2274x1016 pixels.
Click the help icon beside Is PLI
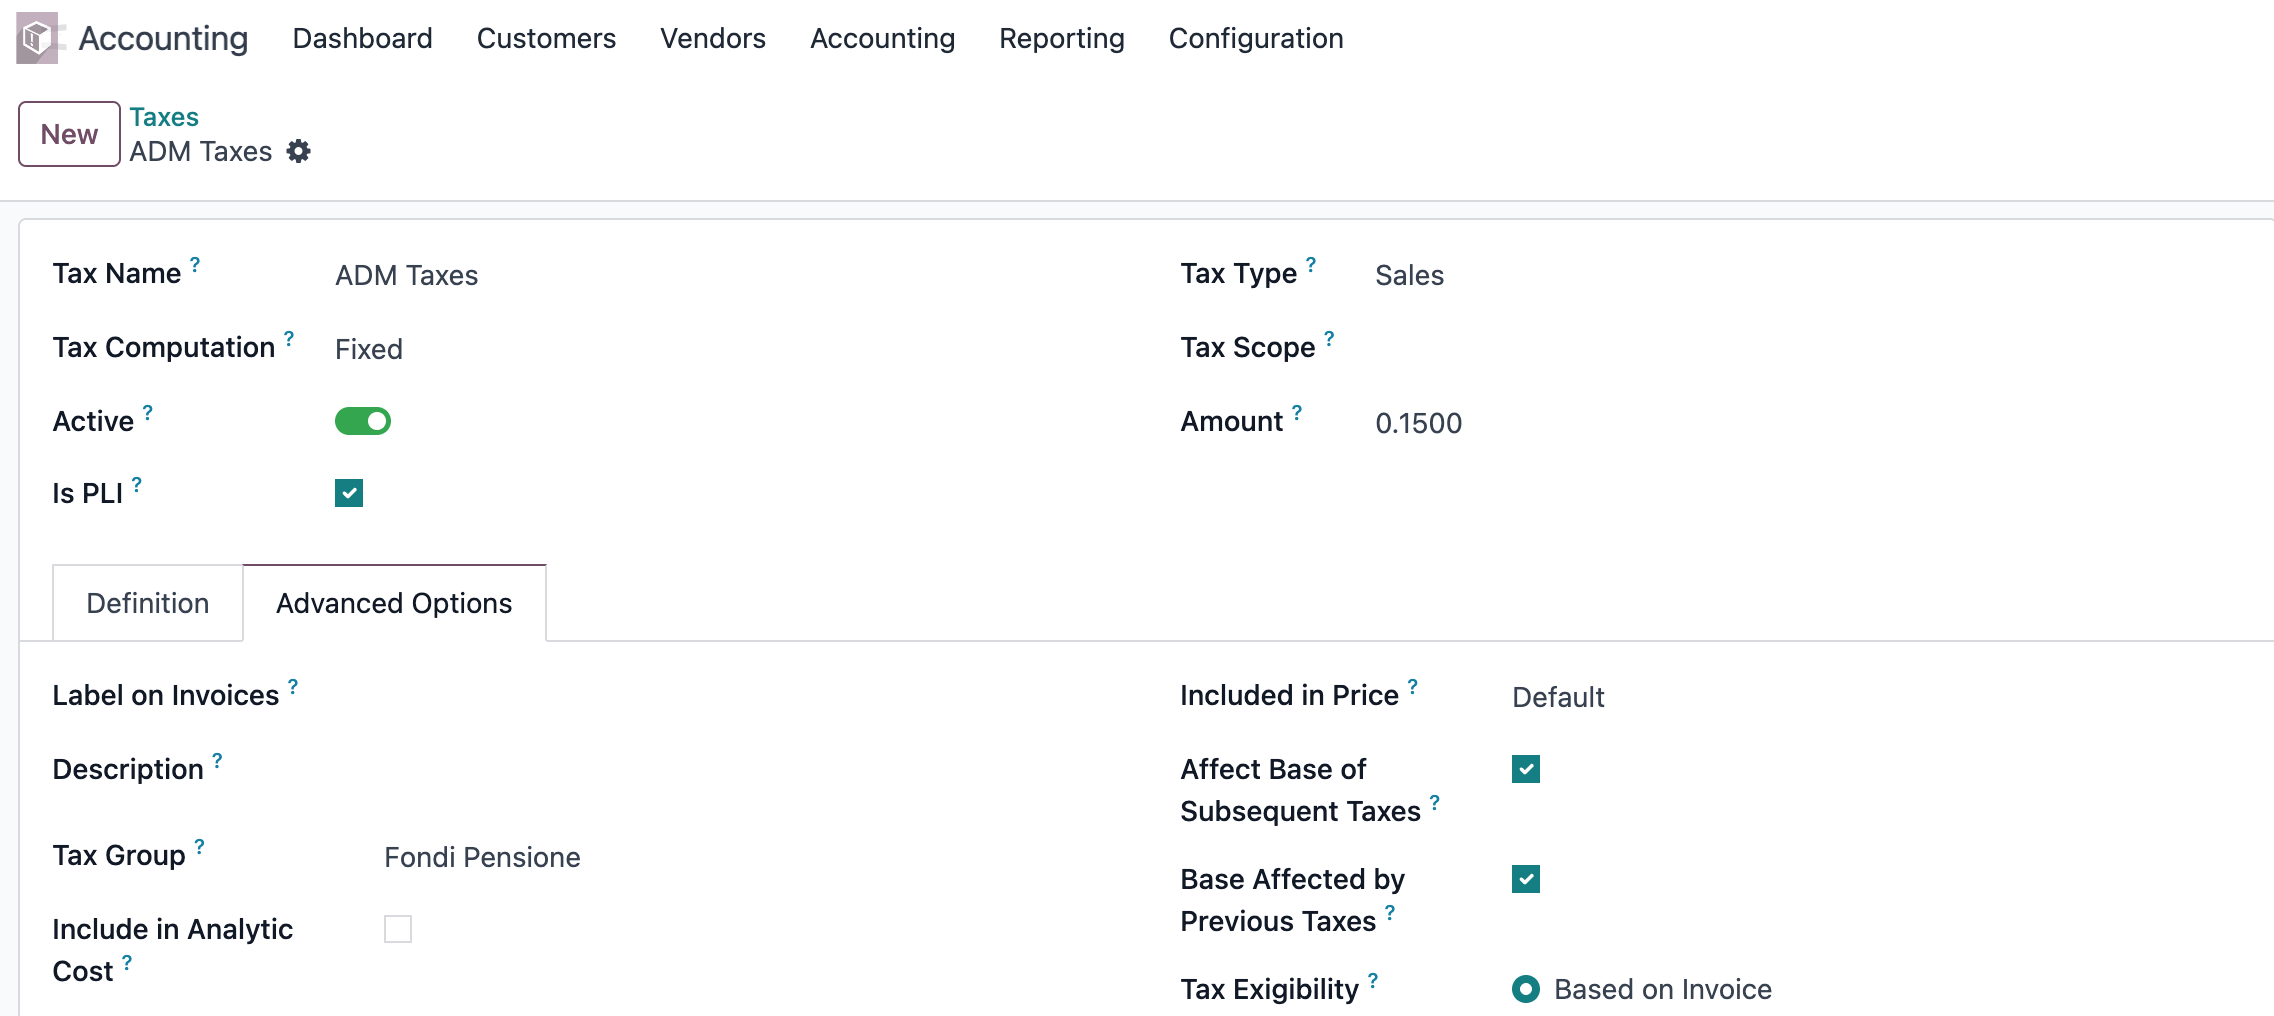137,484
